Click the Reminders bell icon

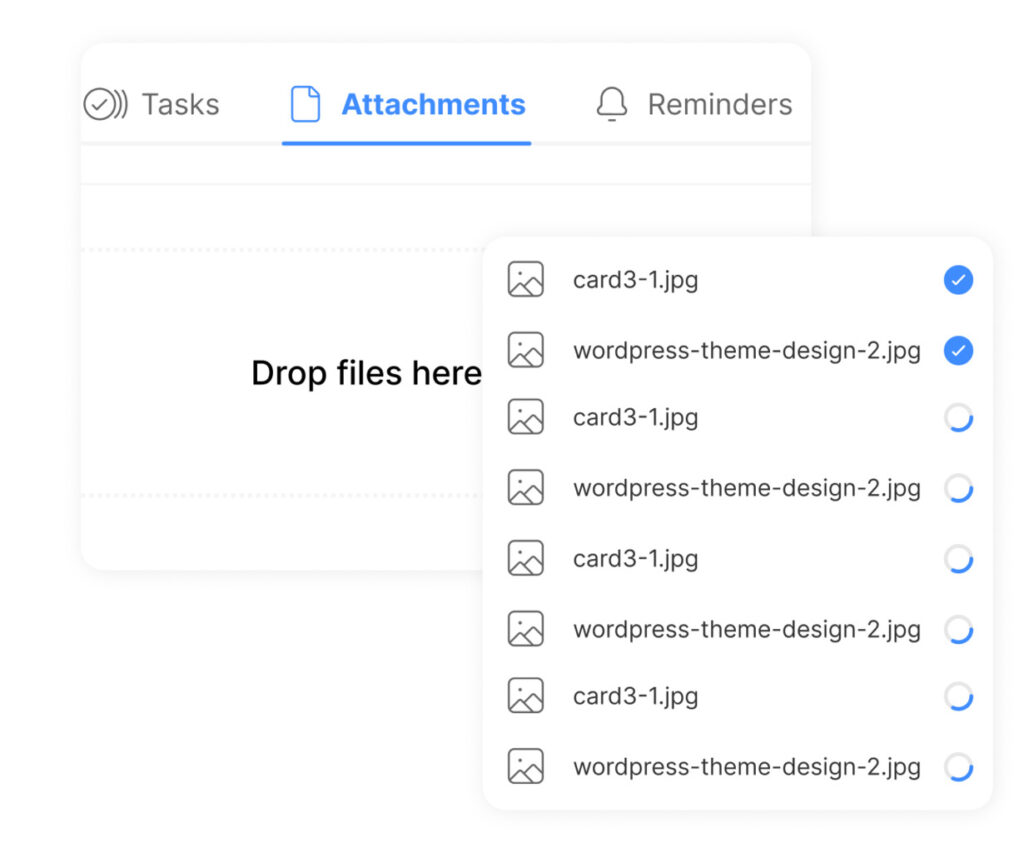[x=611, y=104]
